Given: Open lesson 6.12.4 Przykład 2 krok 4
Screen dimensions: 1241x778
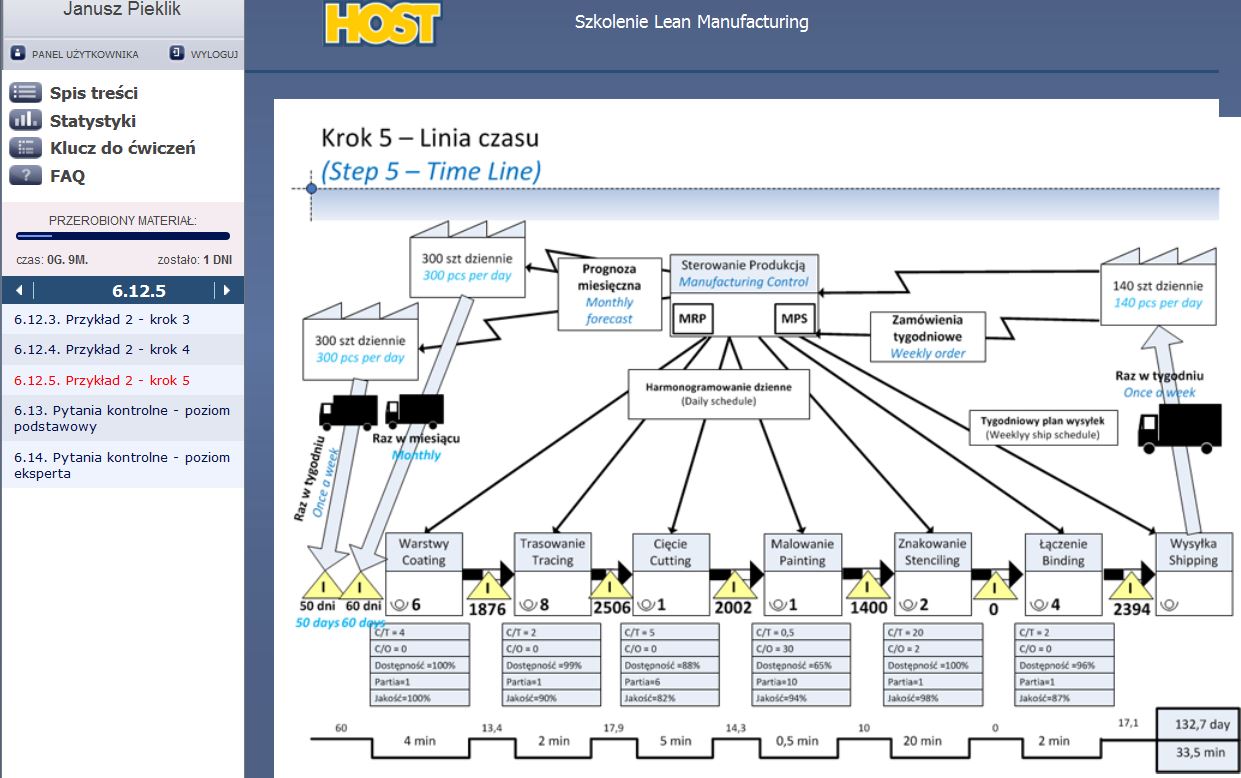Looking at the screenshot, I should (x=102, y=350).
